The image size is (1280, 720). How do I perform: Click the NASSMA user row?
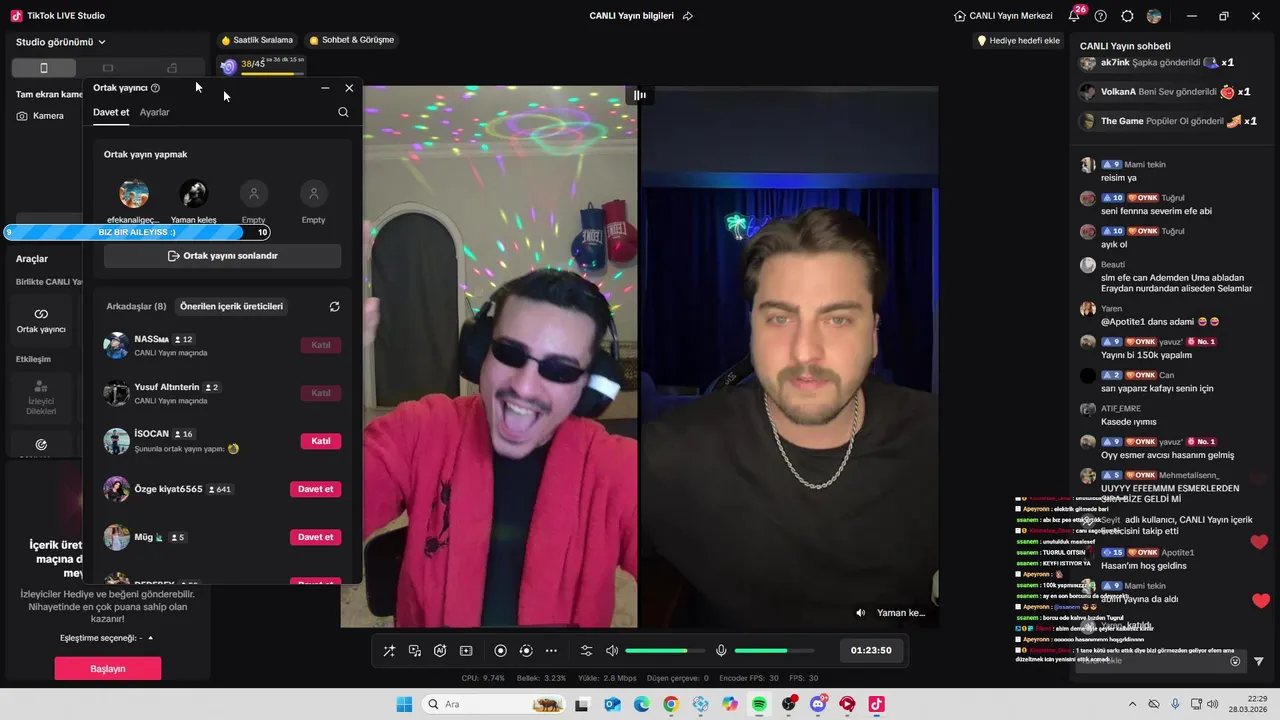(222, 345)
